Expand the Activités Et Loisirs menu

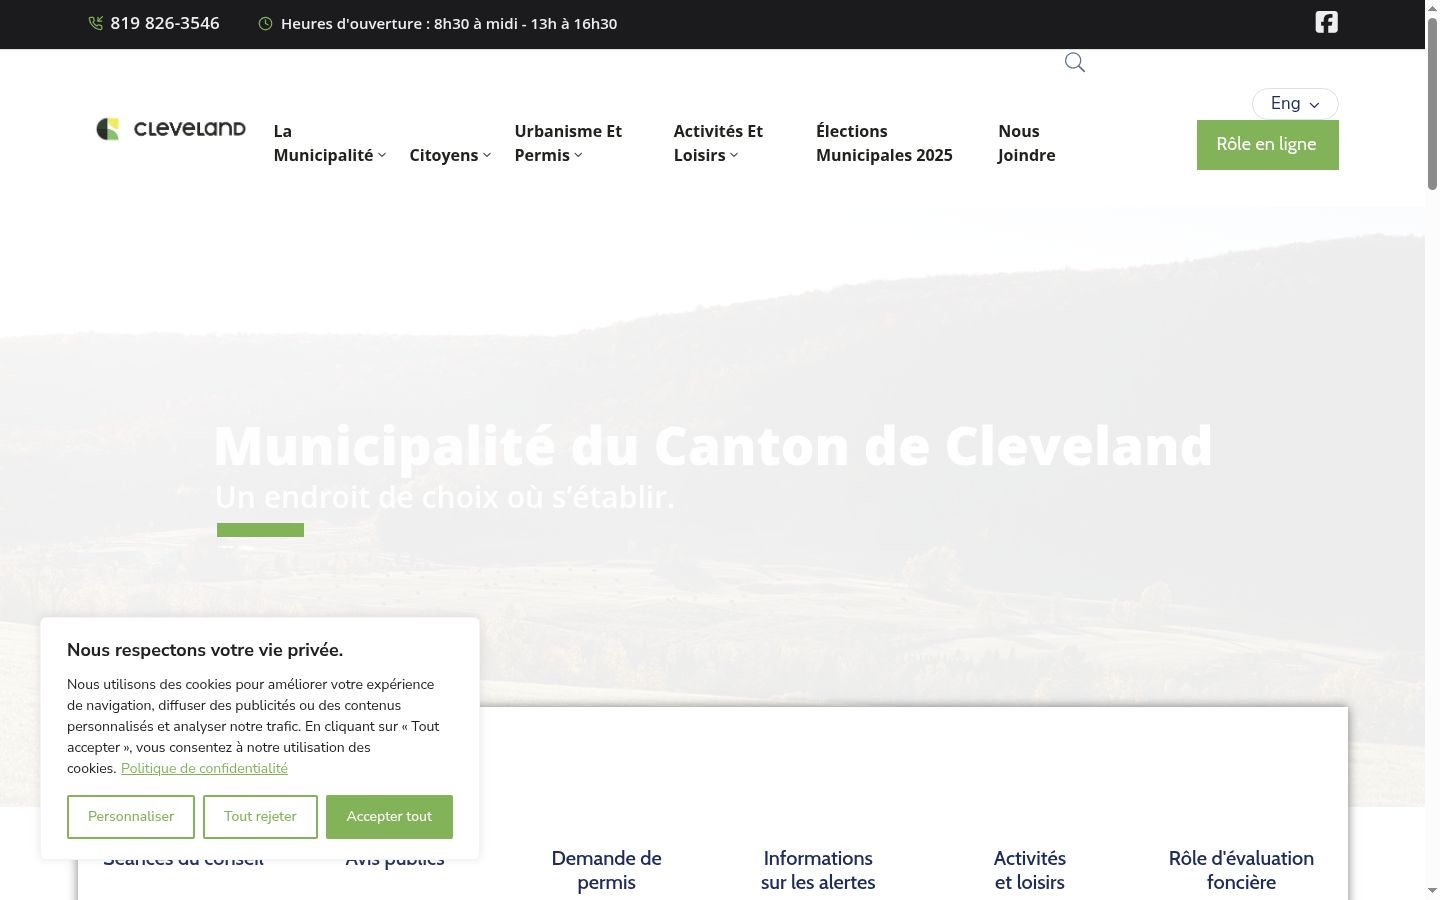[x=718, y=143]
